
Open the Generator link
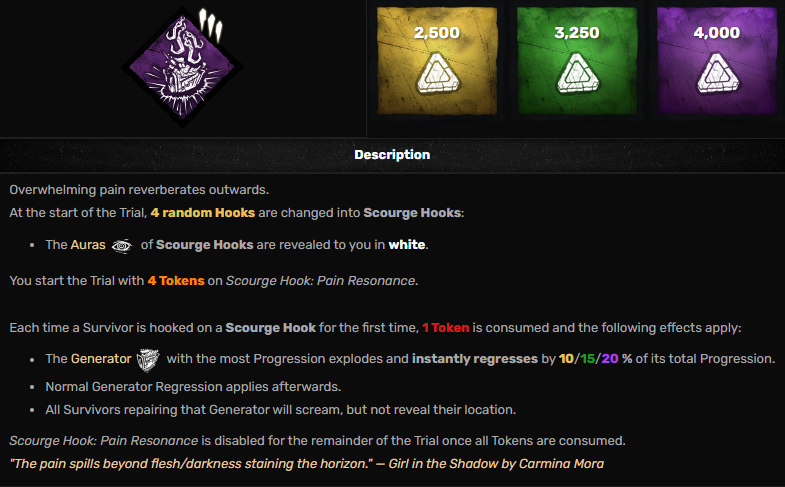(x=101, y=358)
